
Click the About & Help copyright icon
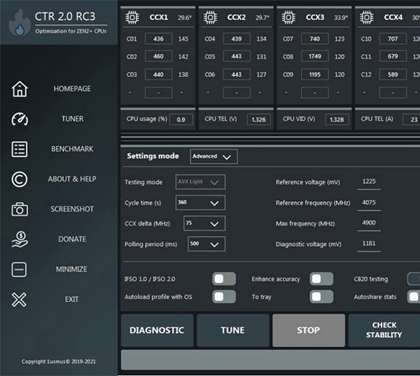(20, 179)
